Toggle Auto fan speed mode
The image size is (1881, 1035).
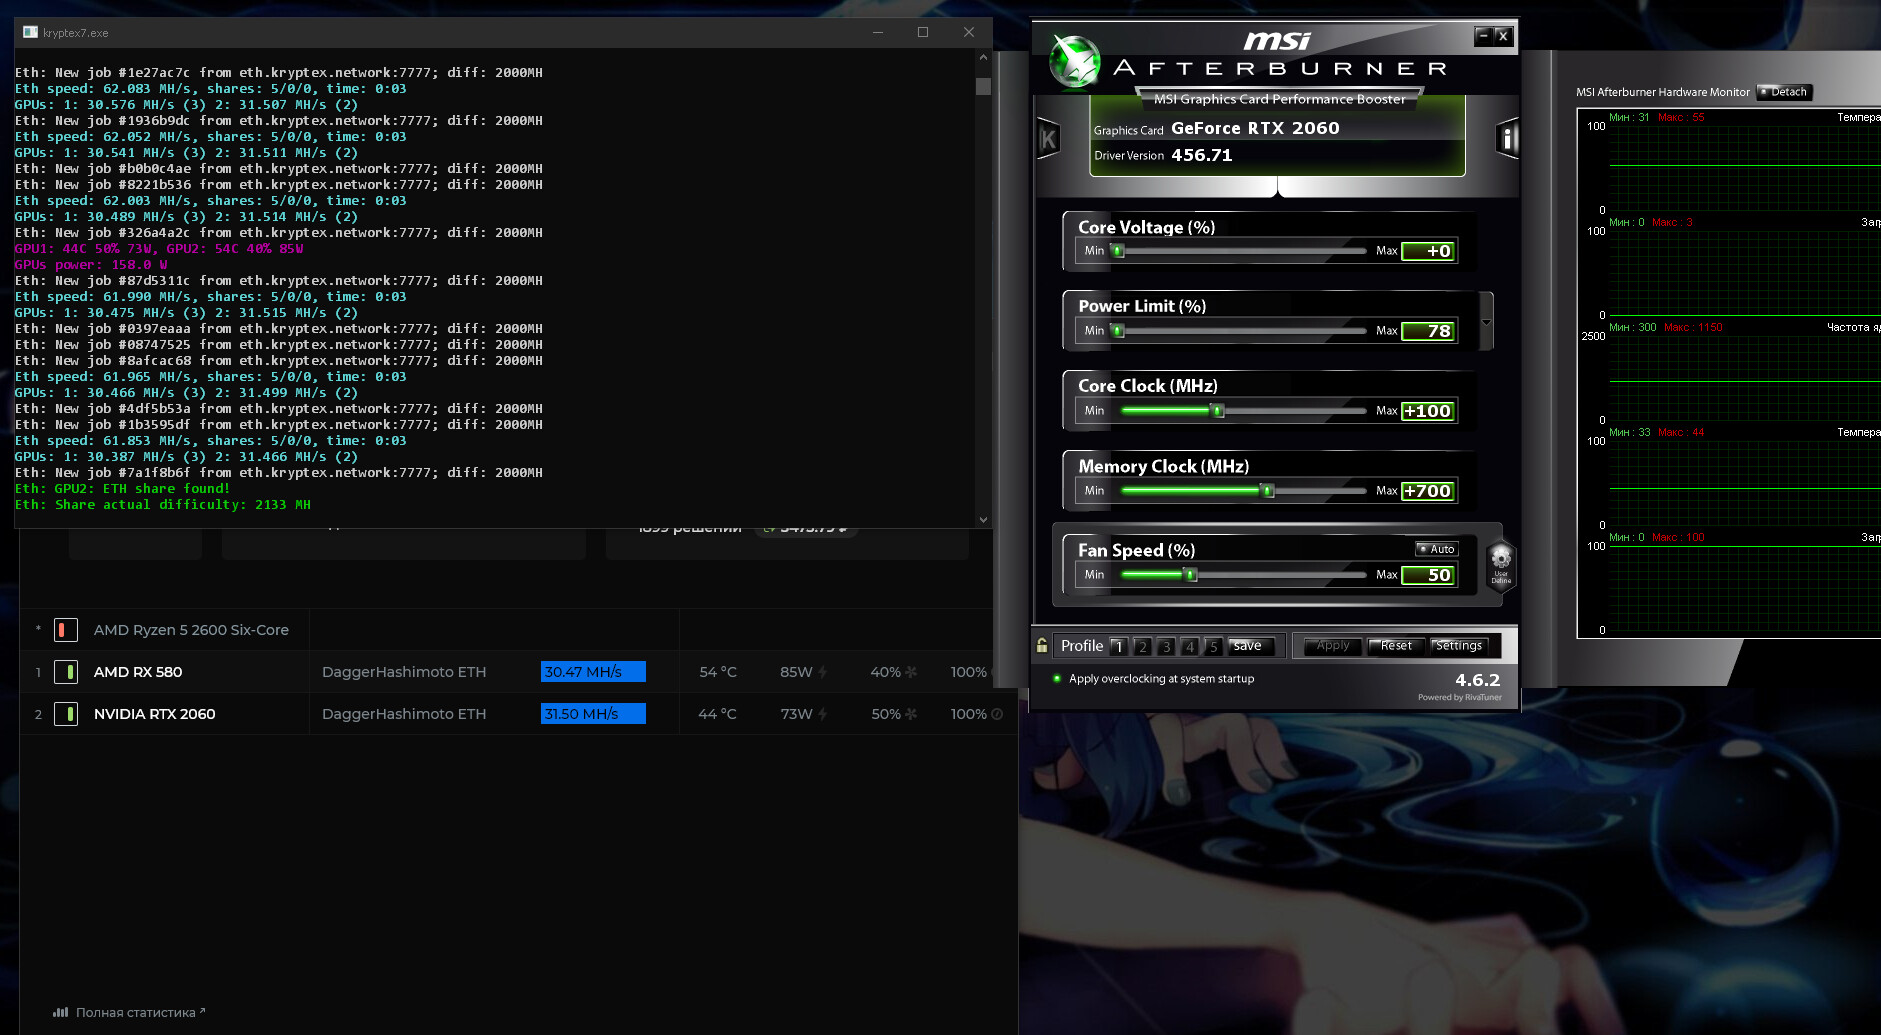[1437, 549]
